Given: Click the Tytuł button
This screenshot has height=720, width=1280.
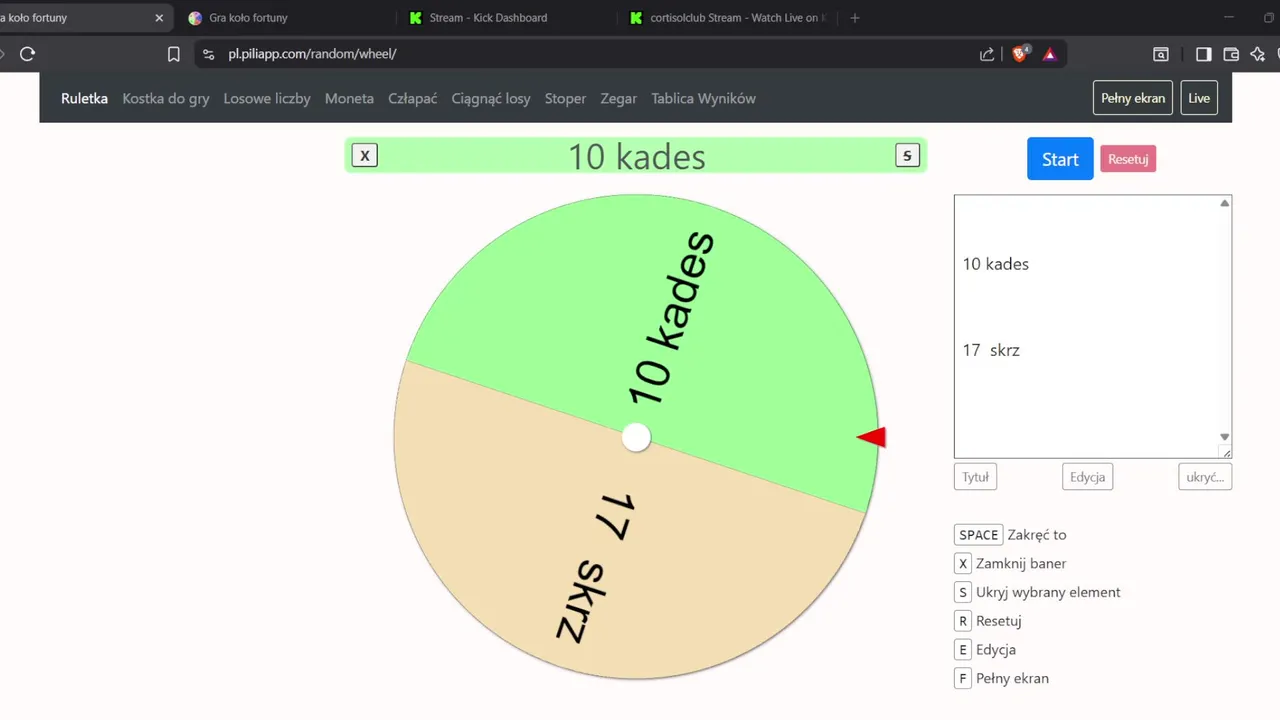Looking at the screenshot, I should click(x=975, y=477).
